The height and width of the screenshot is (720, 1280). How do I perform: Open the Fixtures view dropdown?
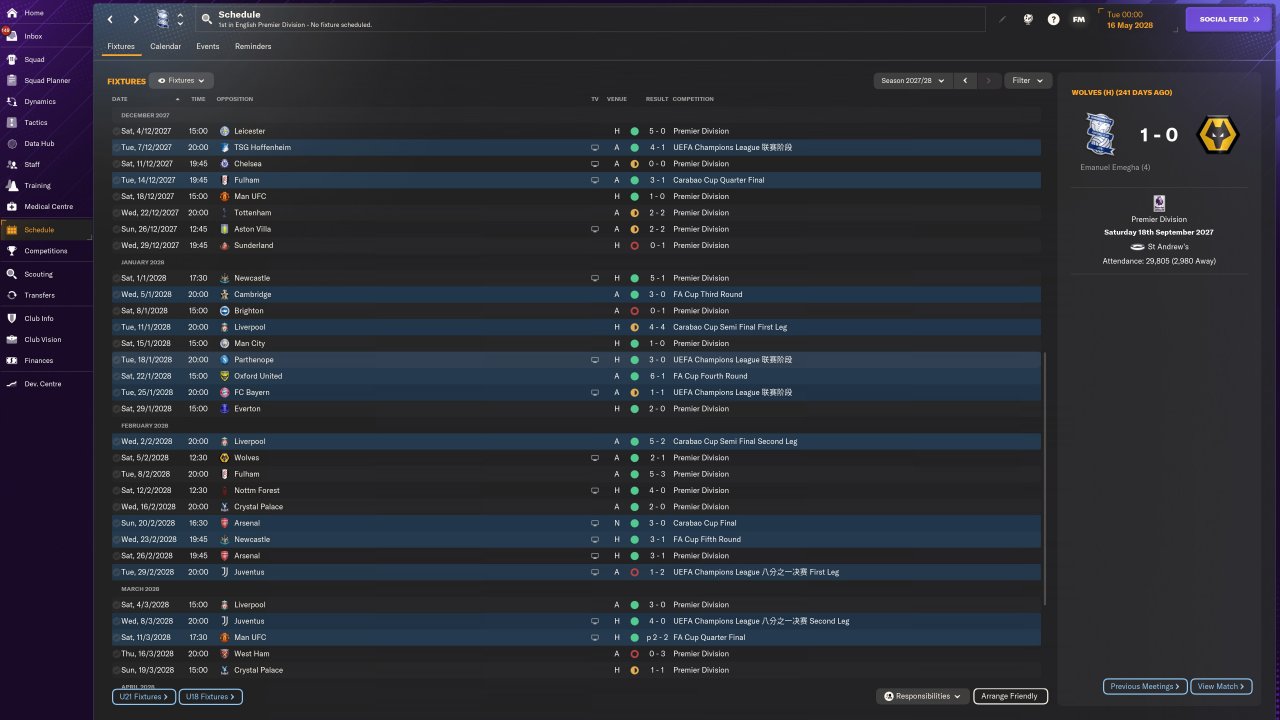(x=181, y=80)
